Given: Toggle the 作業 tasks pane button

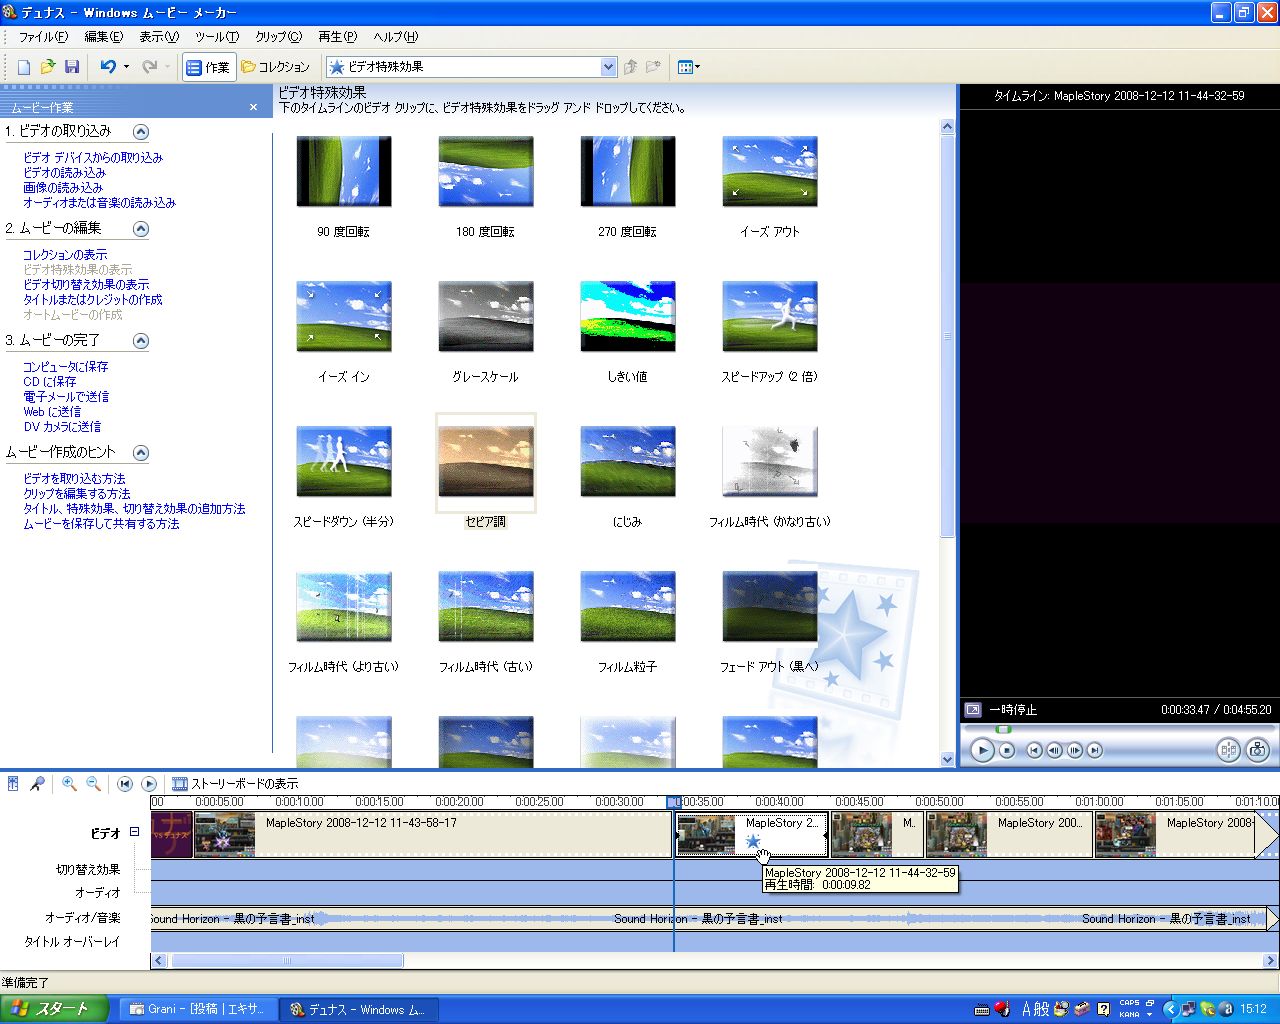Looking at the screenshot, I should pos(208,67).
